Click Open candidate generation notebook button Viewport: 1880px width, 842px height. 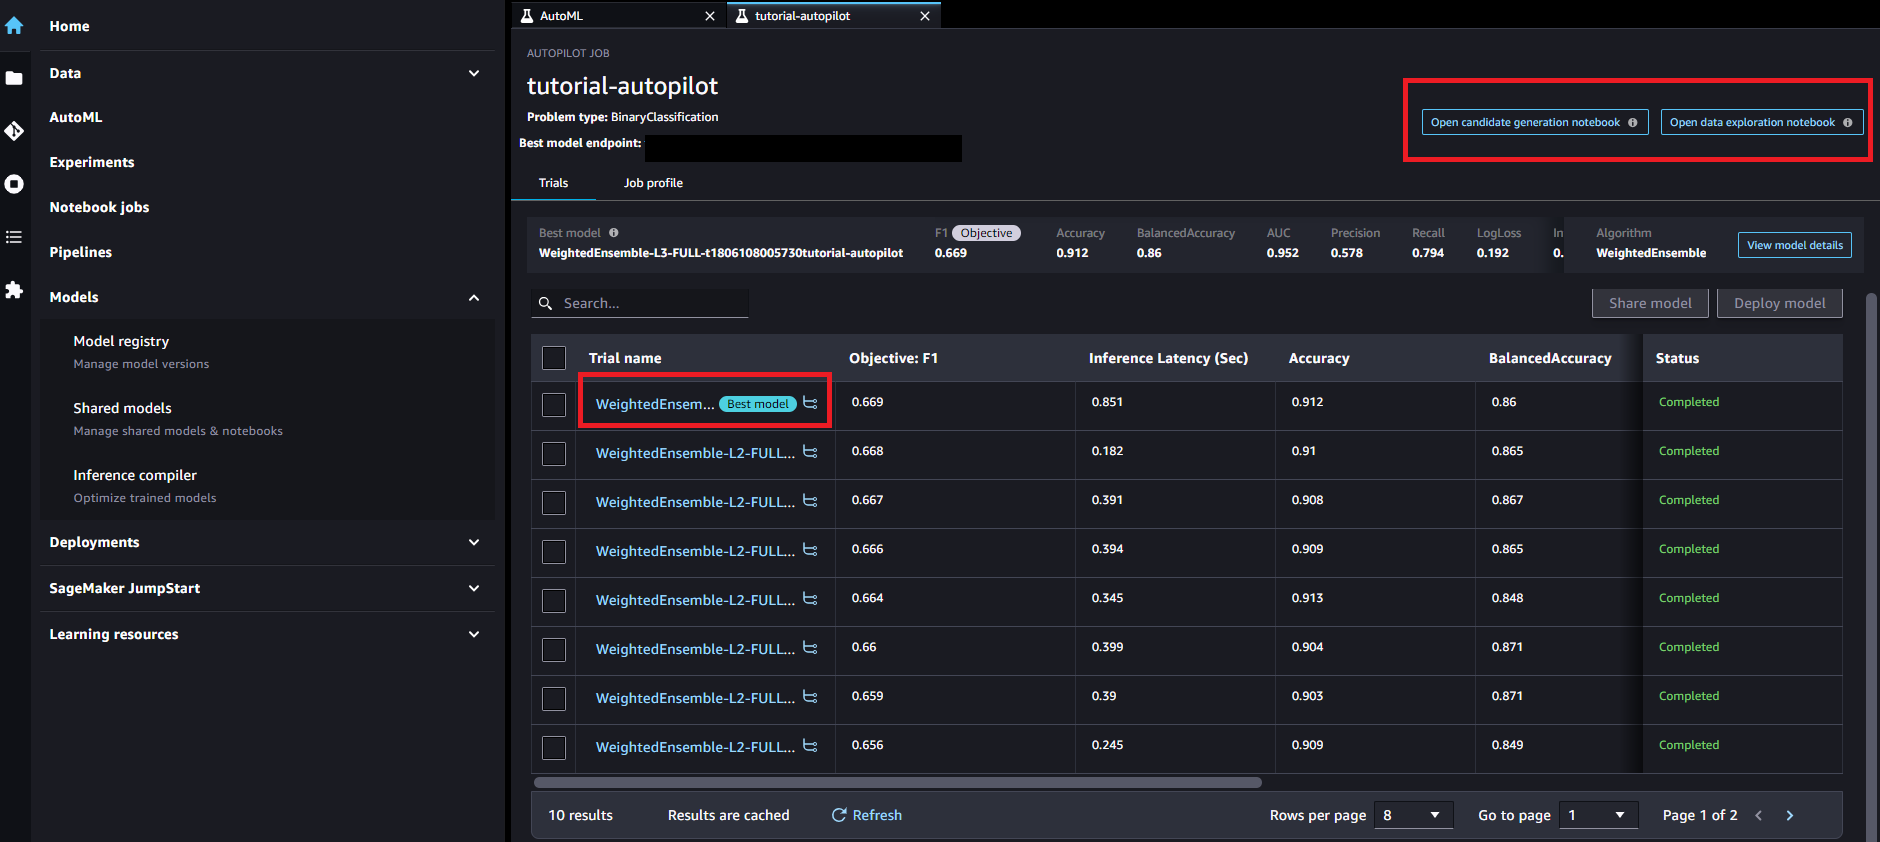[x=1535, y=123]
